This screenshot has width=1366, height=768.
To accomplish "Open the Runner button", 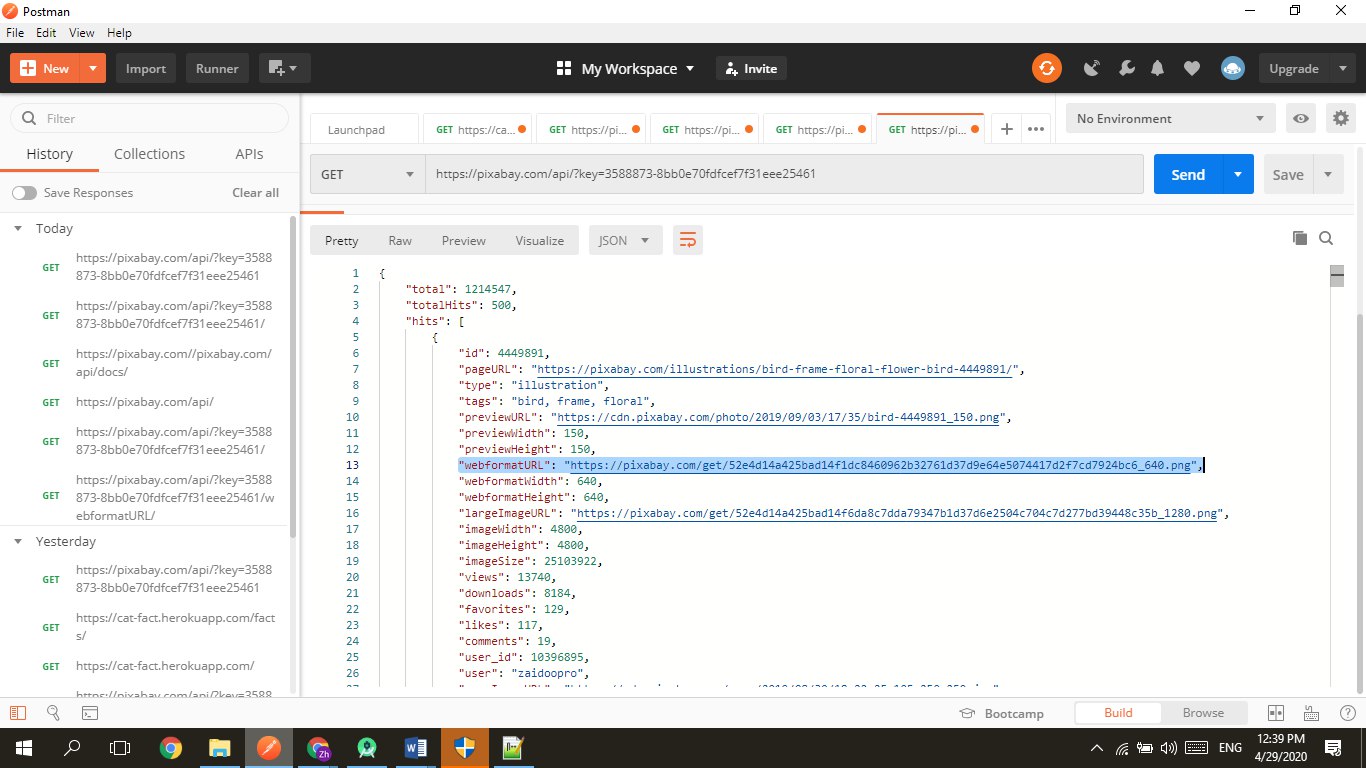I will [x=217, y=68].
